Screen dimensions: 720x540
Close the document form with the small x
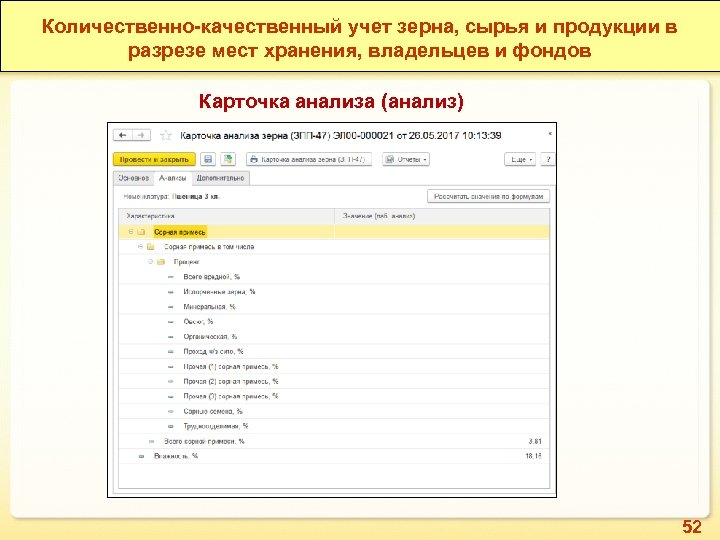pyautogui.click(x=550, y=134)
